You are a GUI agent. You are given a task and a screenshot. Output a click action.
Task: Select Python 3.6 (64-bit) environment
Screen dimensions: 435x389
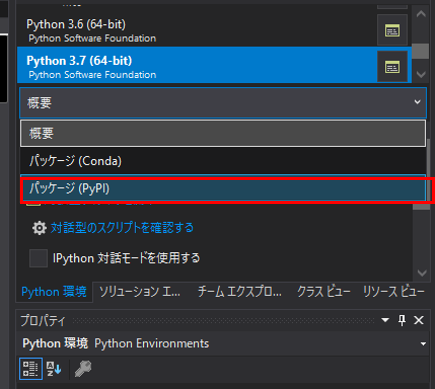(197, 30)
